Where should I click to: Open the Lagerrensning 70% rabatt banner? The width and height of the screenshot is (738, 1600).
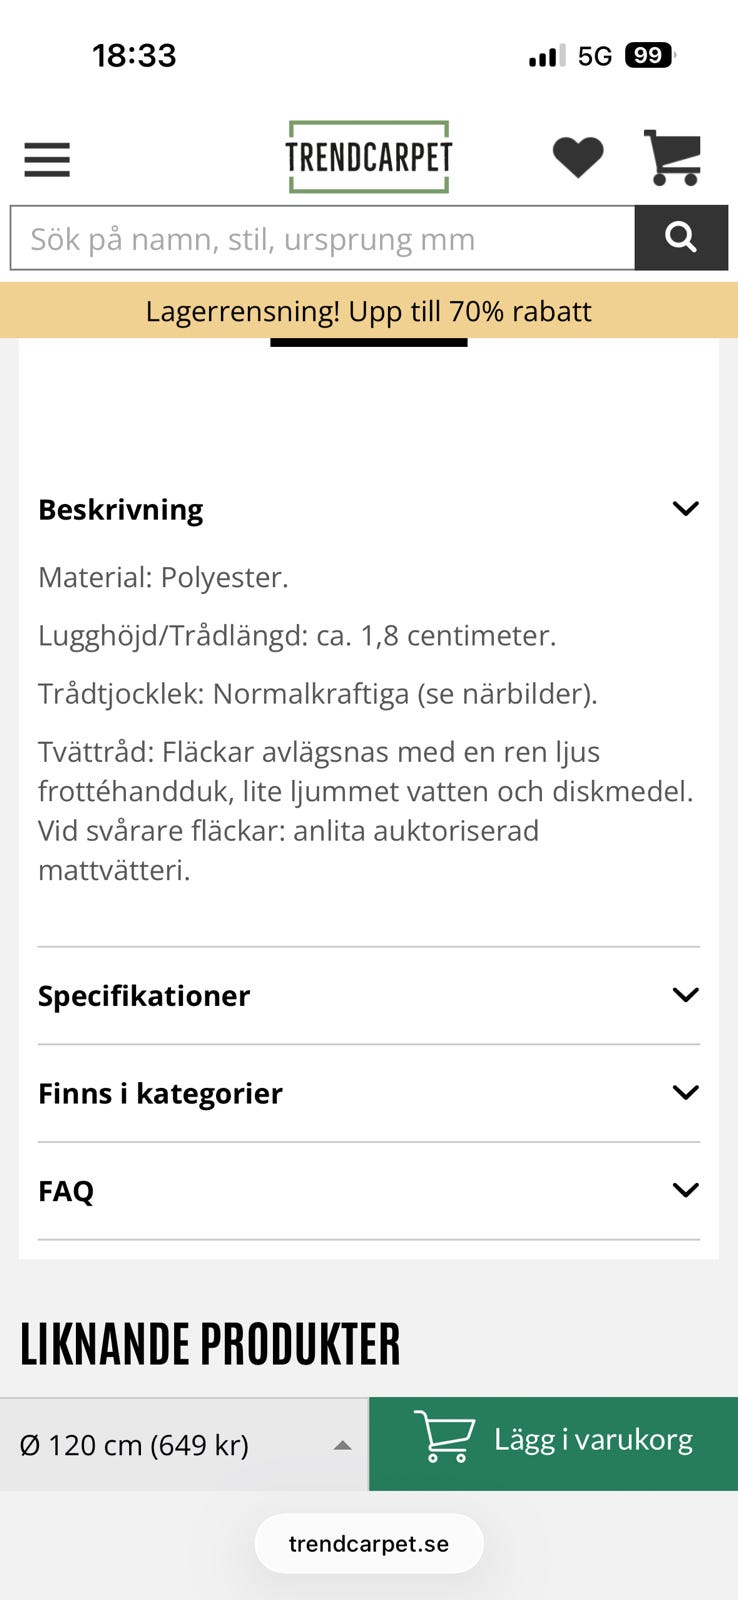[x=369, y=311]
